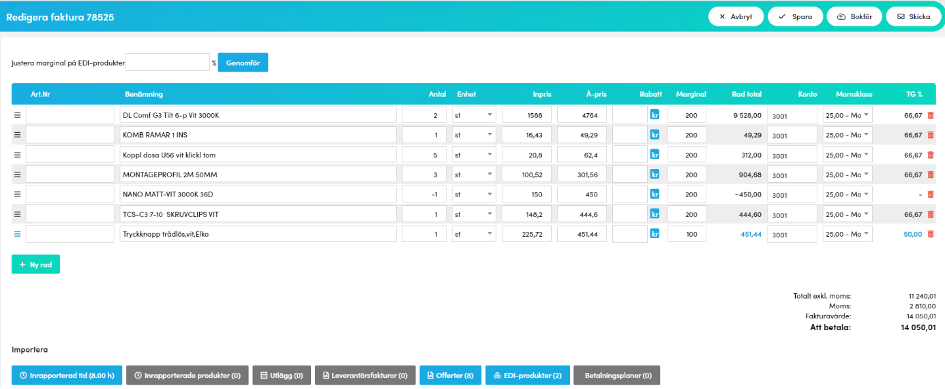Open unit dropdown for Koppl dosa row
Viewport: 945px width, 389px height.
point(474,154)
